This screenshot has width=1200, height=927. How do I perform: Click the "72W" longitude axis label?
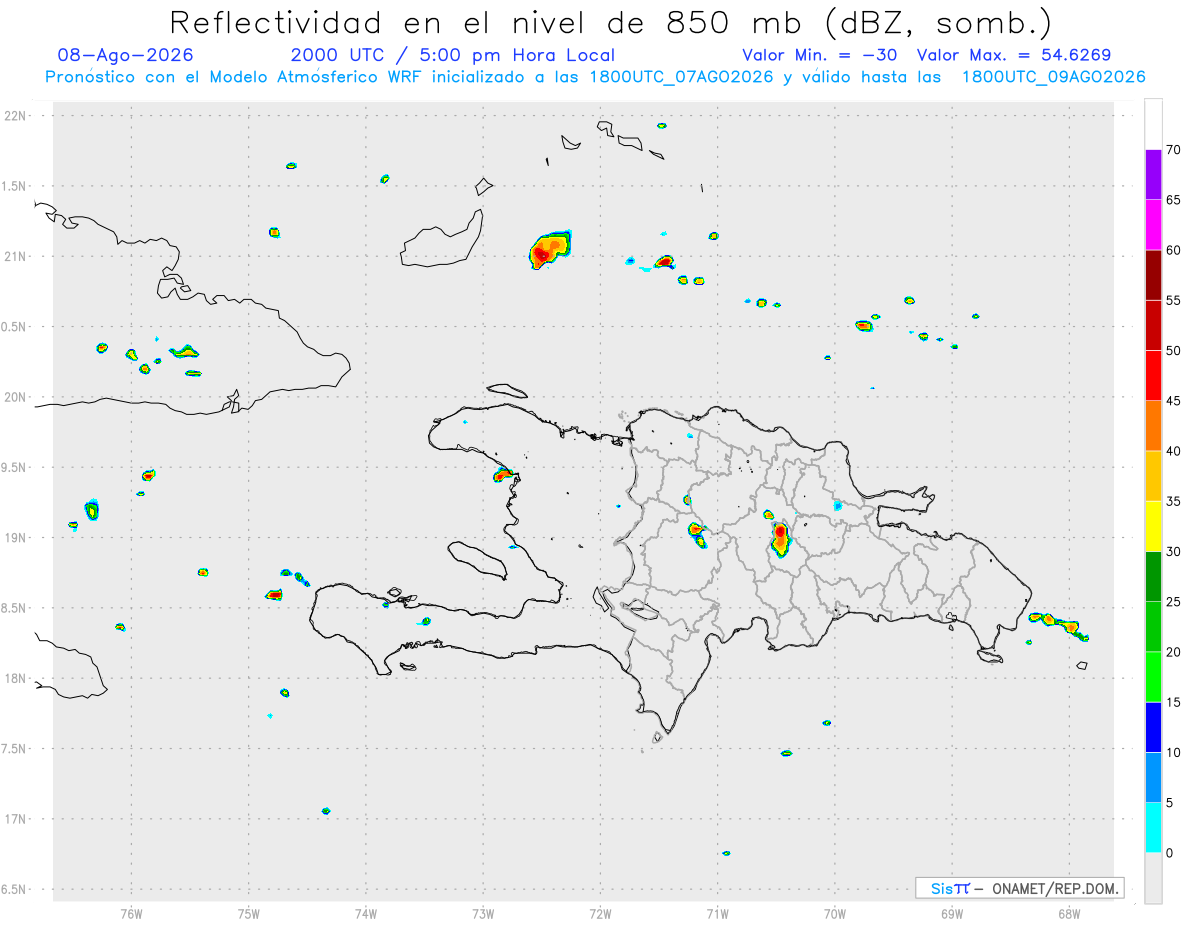[600, 913]
